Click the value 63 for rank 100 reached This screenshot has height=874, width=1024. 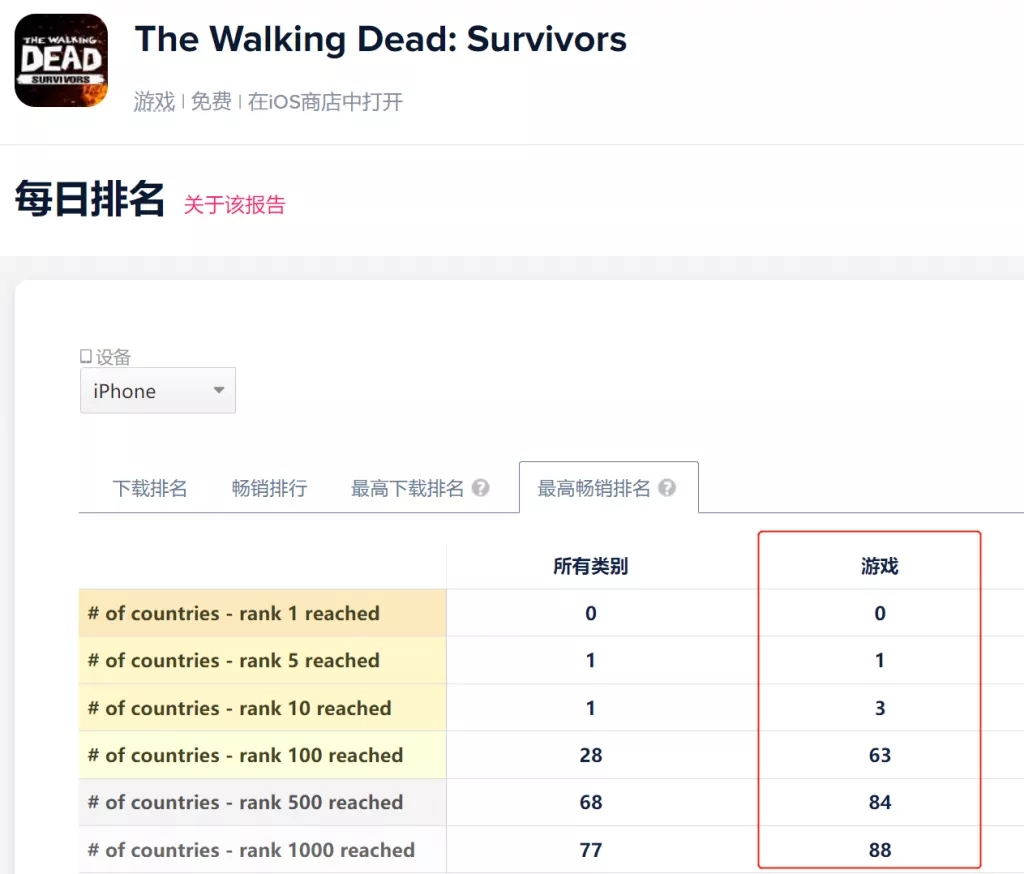tap(880, 755)
